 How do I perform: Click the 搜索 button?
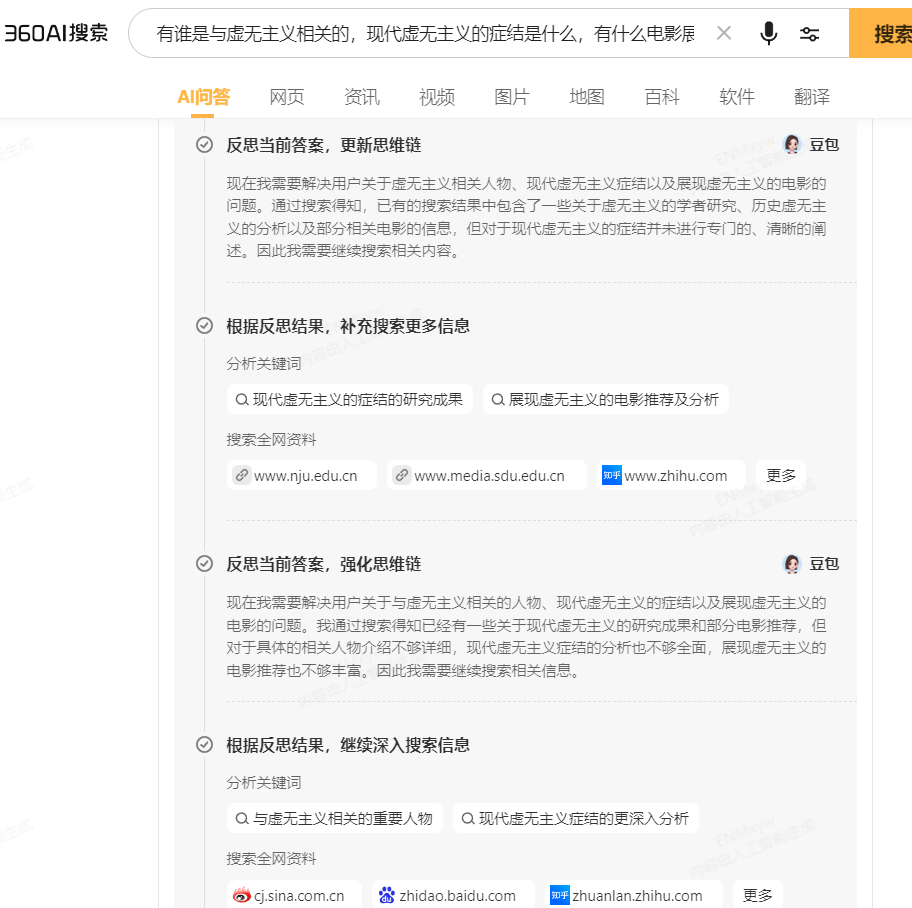coord(892,33)
